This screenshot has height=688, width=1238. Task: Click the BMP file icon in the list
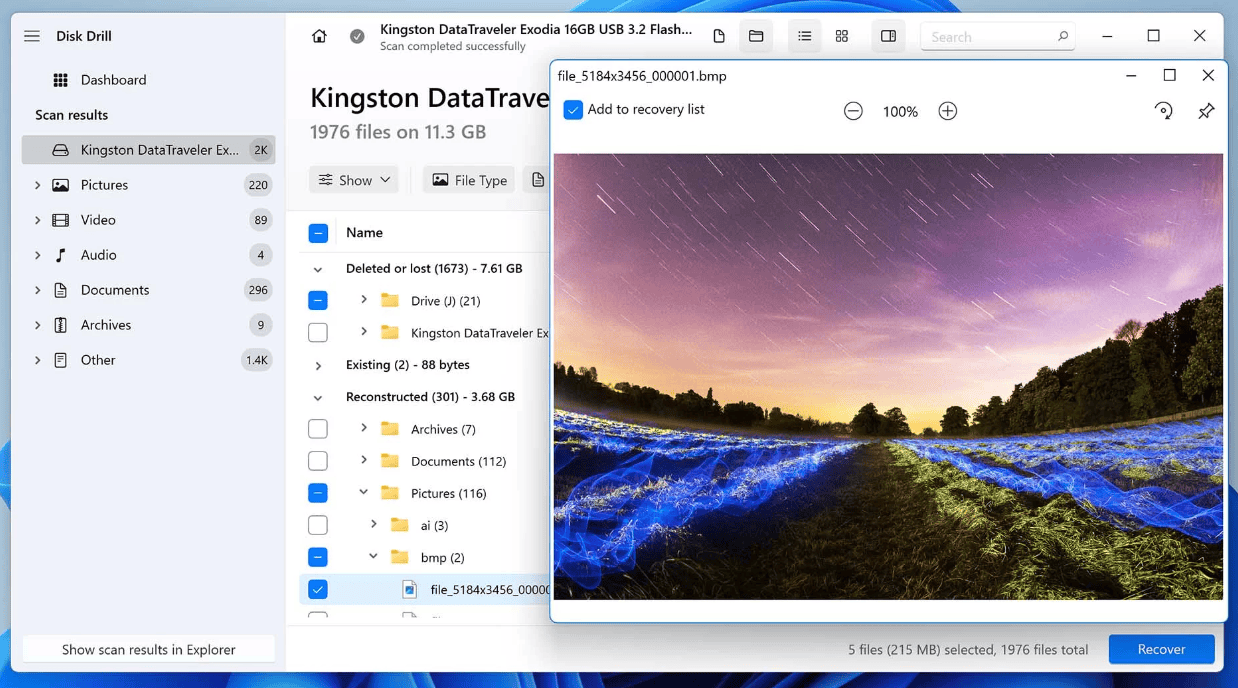click(x=409, y=589)
